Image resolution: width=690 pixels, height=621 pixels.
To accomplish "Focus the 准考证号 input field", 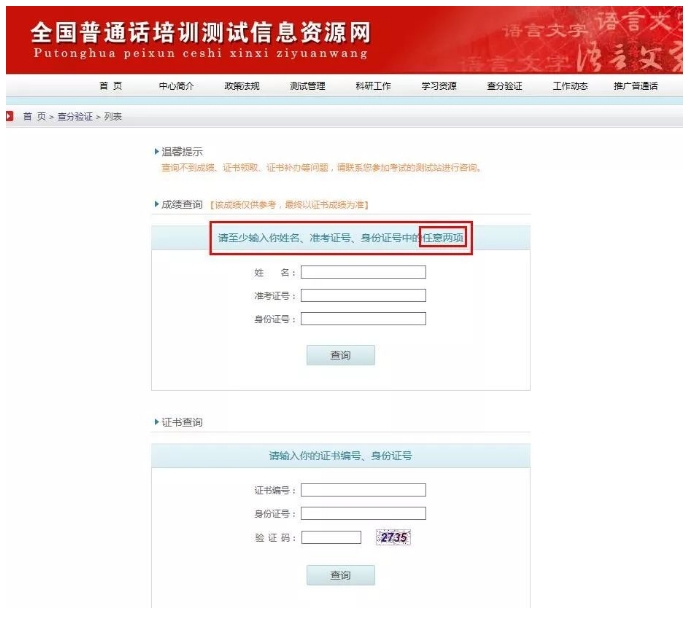I will click(x=363, y=295).
